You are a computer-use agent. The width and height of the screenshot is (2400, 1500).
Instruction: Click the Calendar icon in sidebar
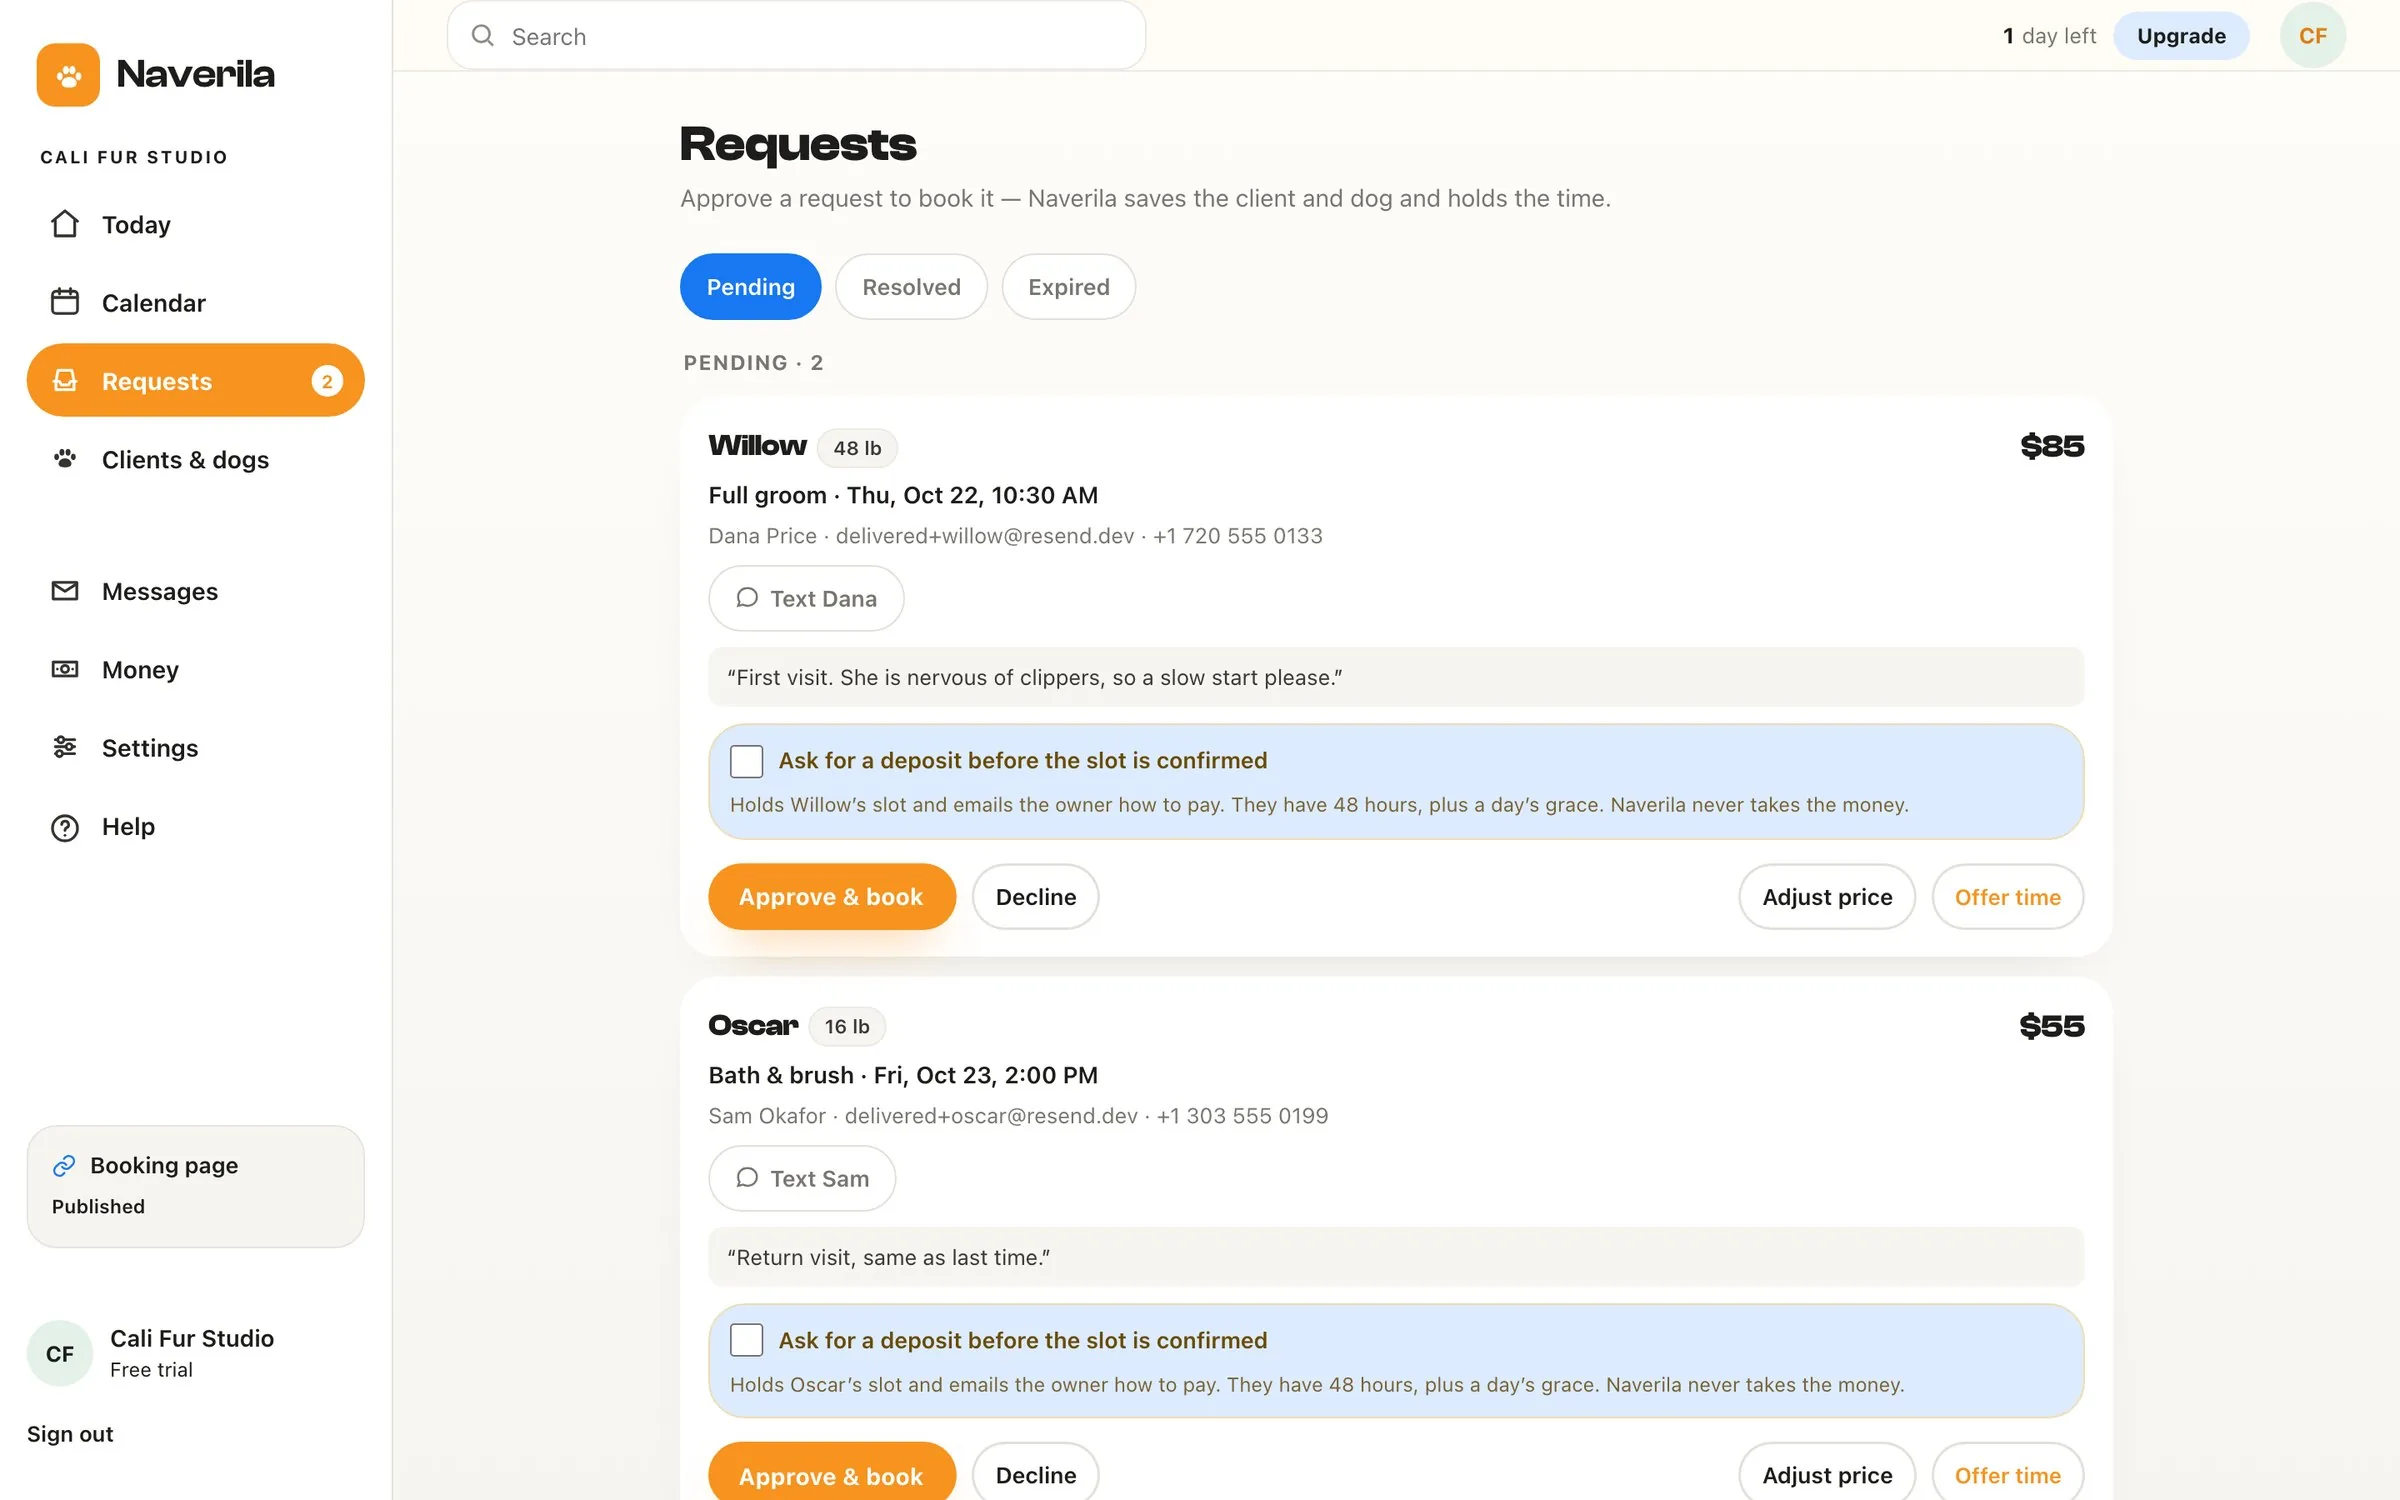point(65,302)
